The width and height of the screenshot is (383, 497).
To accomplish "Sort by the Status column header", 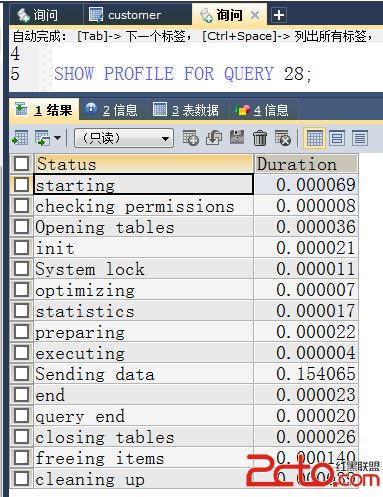I will tap(144, 164).
